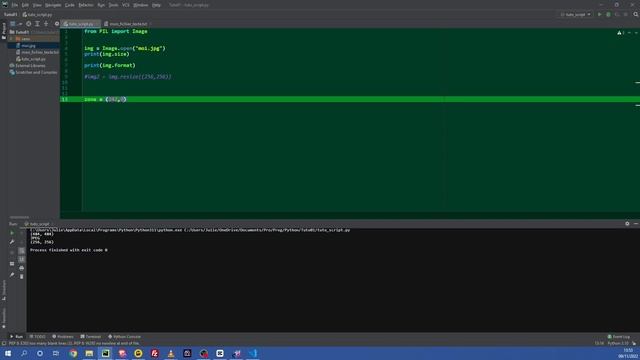Click the 13:18 caret position indicator
The image size is (640, 360).
(599, 343)
